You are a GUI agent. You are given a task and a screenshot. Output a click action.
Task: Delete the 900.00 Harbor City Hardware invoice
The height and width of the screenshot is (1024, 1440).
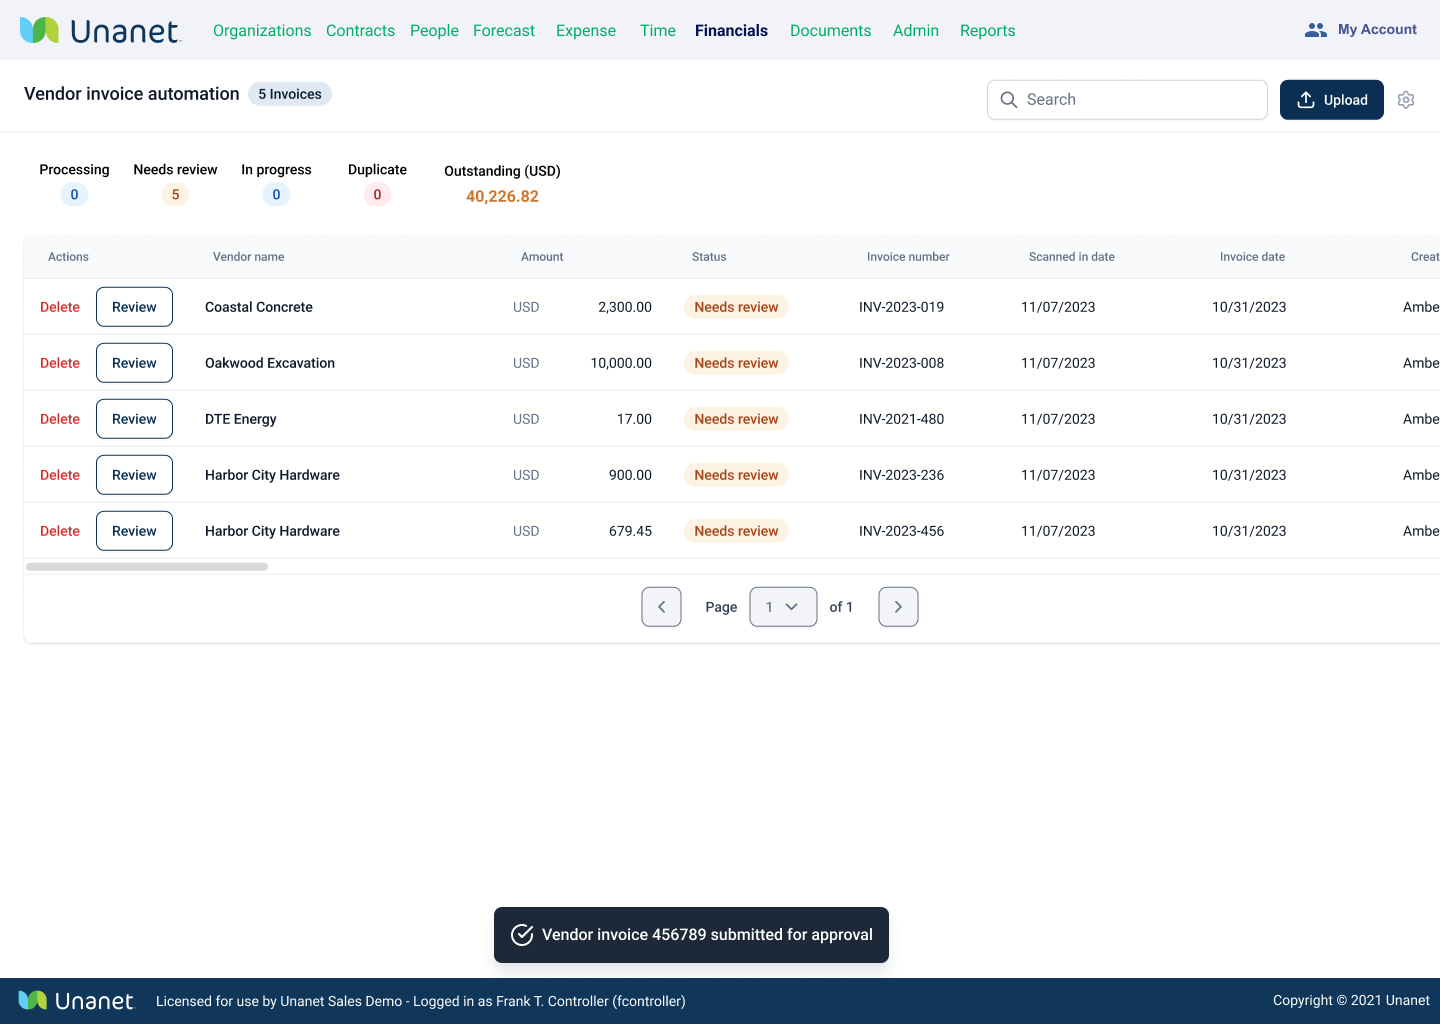pyautogui.click(x=60, y=475)
